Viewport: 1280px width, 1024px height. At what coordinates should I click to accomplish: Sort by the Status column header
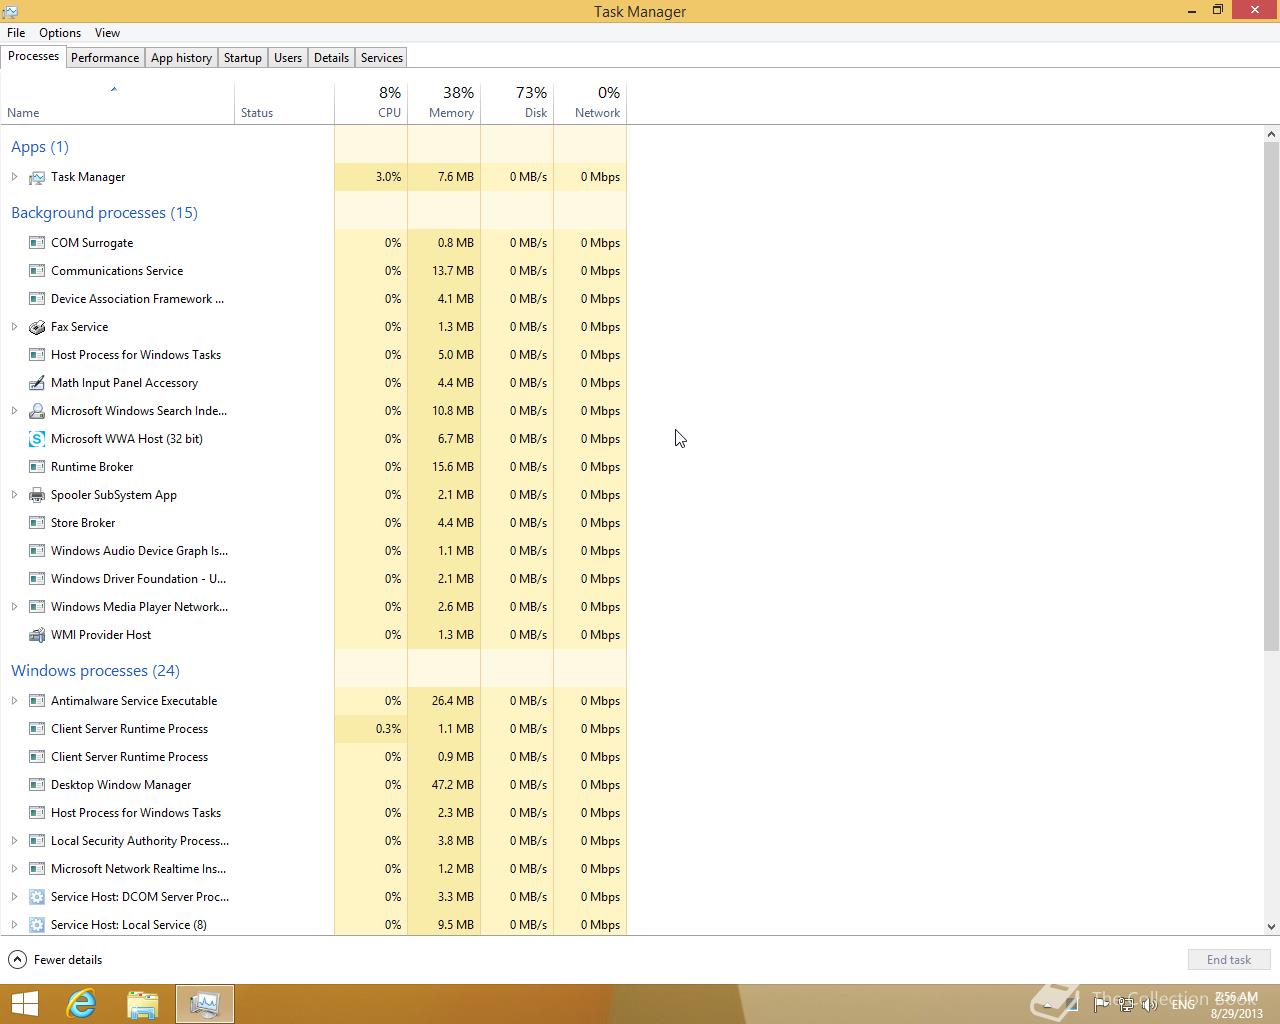[x=285, y=102]
